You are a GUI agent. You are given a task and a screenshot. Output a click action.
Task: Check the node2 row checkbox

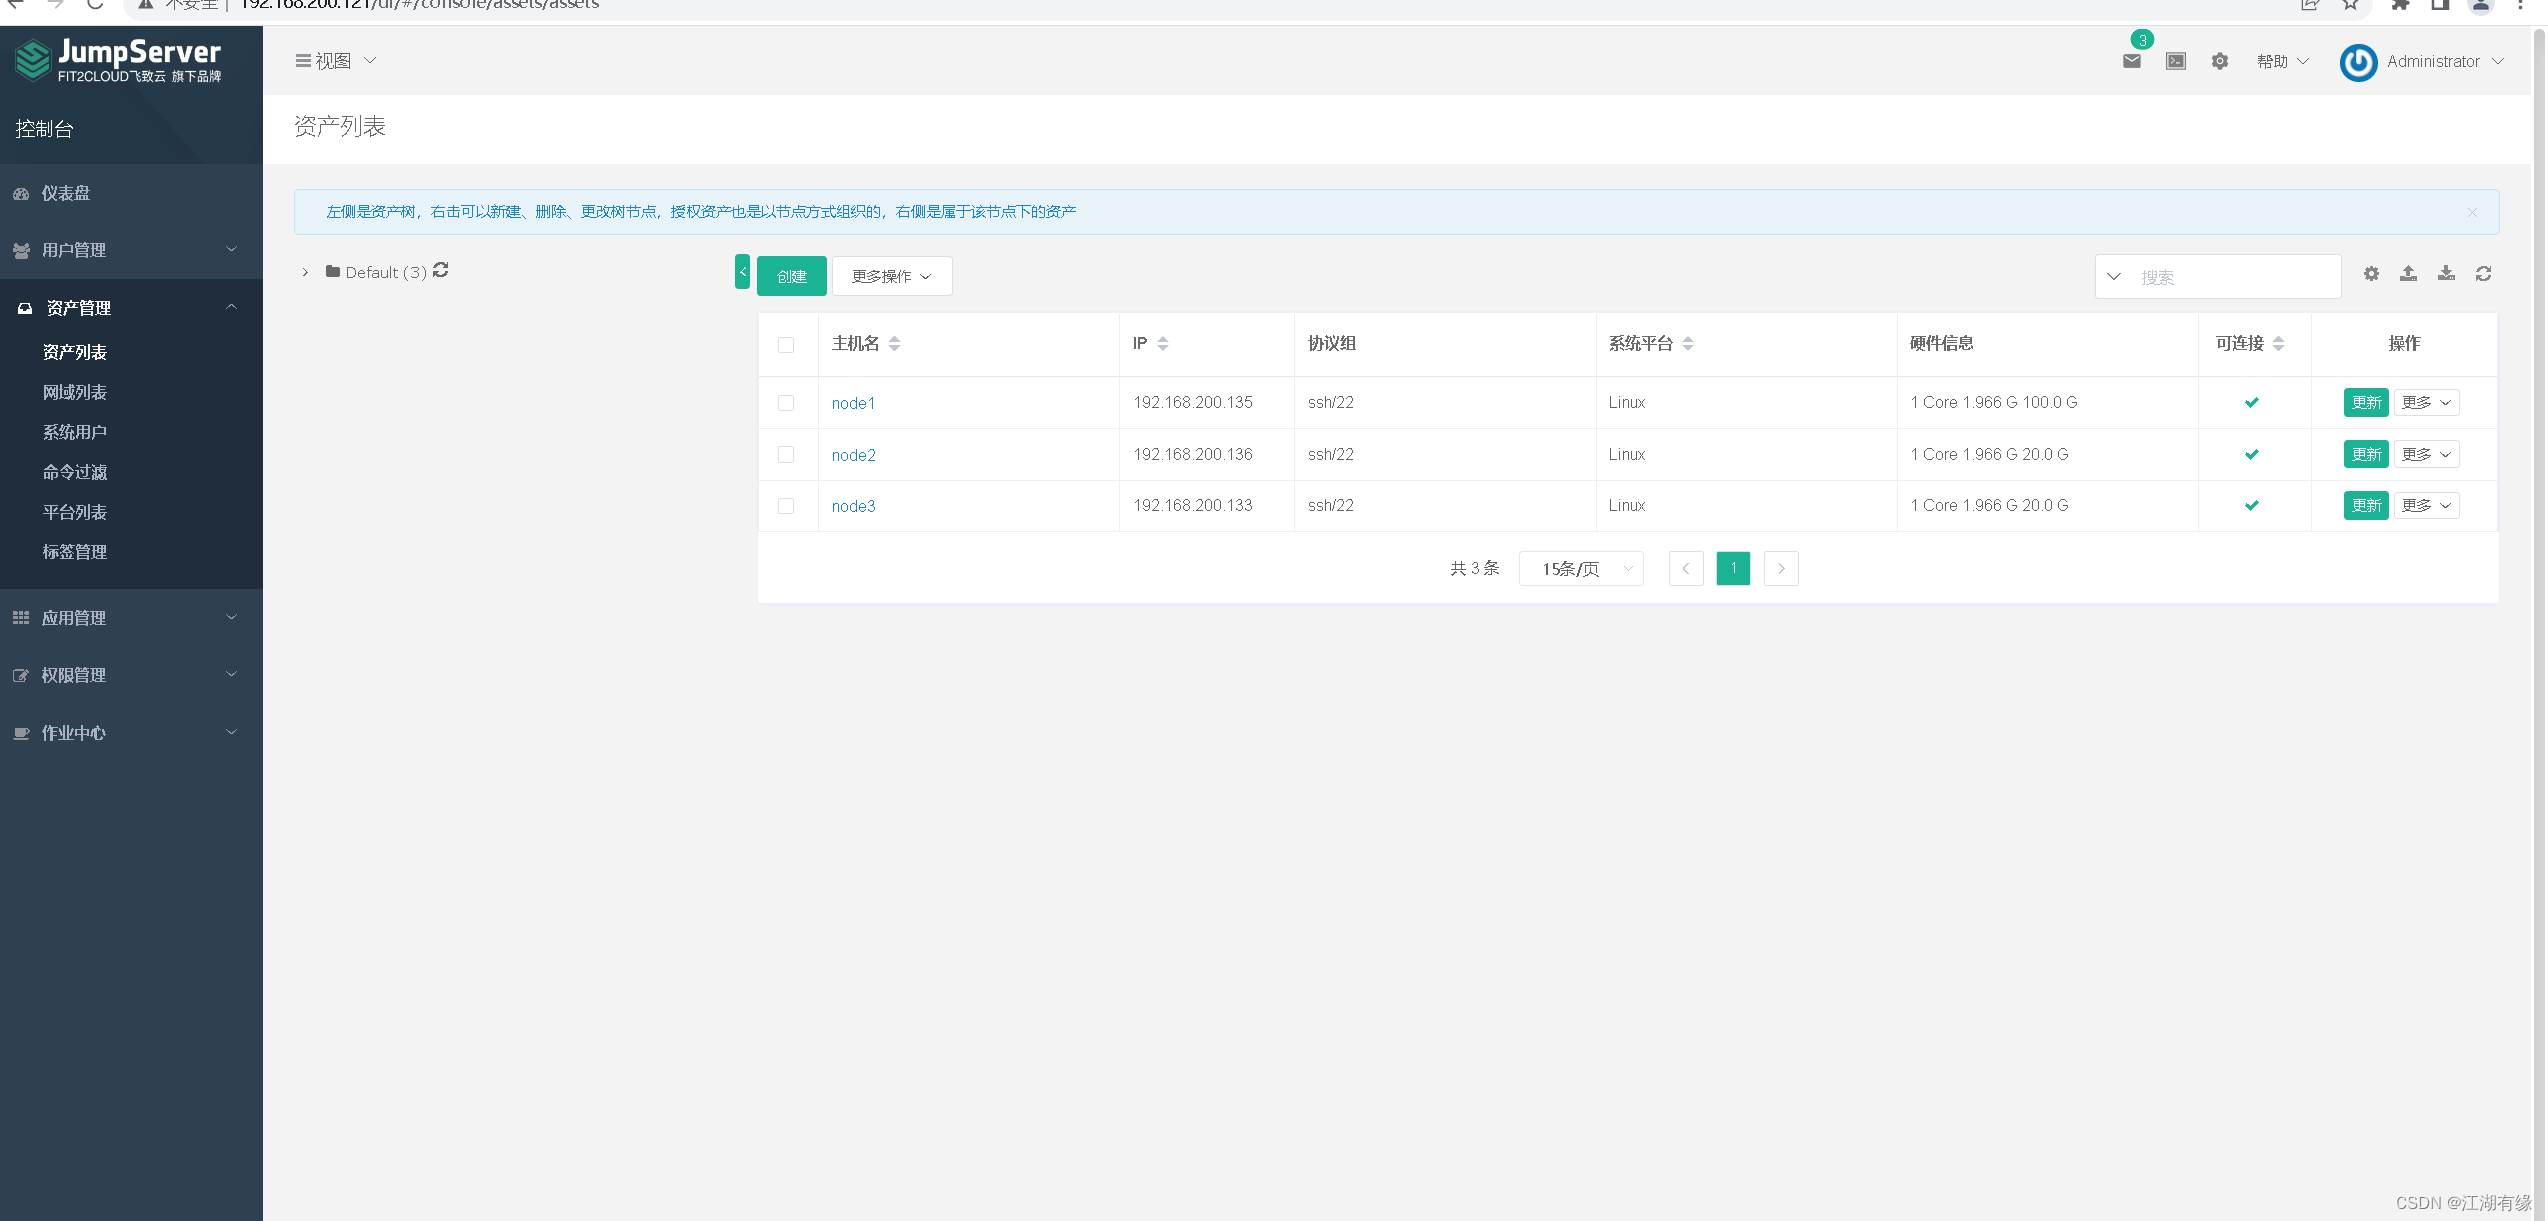(x=786, y=455)
